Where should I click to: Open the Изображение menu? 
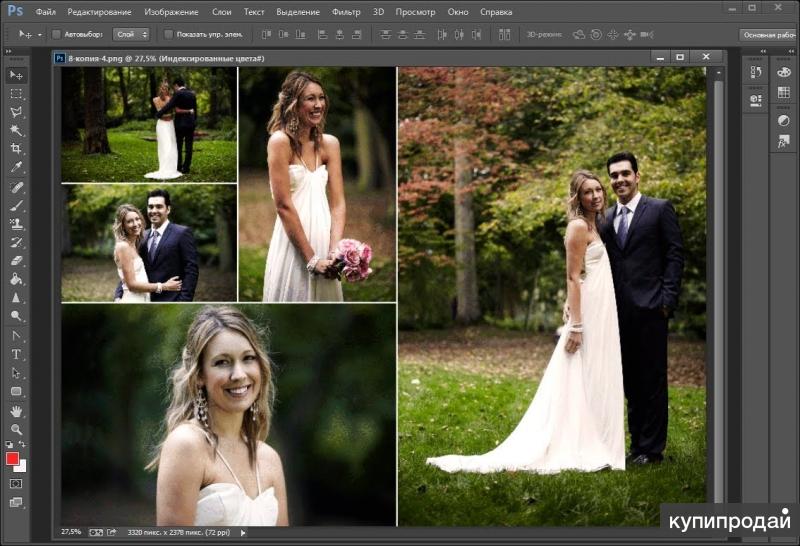[171, 12]
